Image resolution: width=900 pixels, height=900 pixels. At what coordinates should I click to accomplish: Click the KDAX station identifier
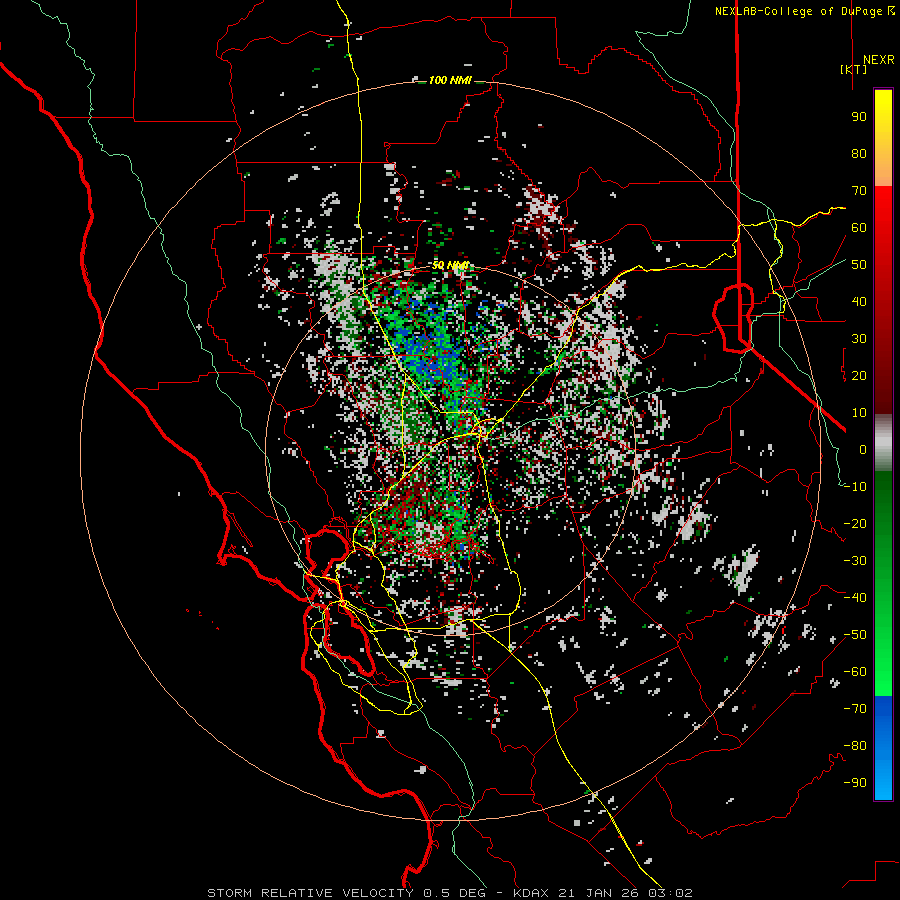531,893
